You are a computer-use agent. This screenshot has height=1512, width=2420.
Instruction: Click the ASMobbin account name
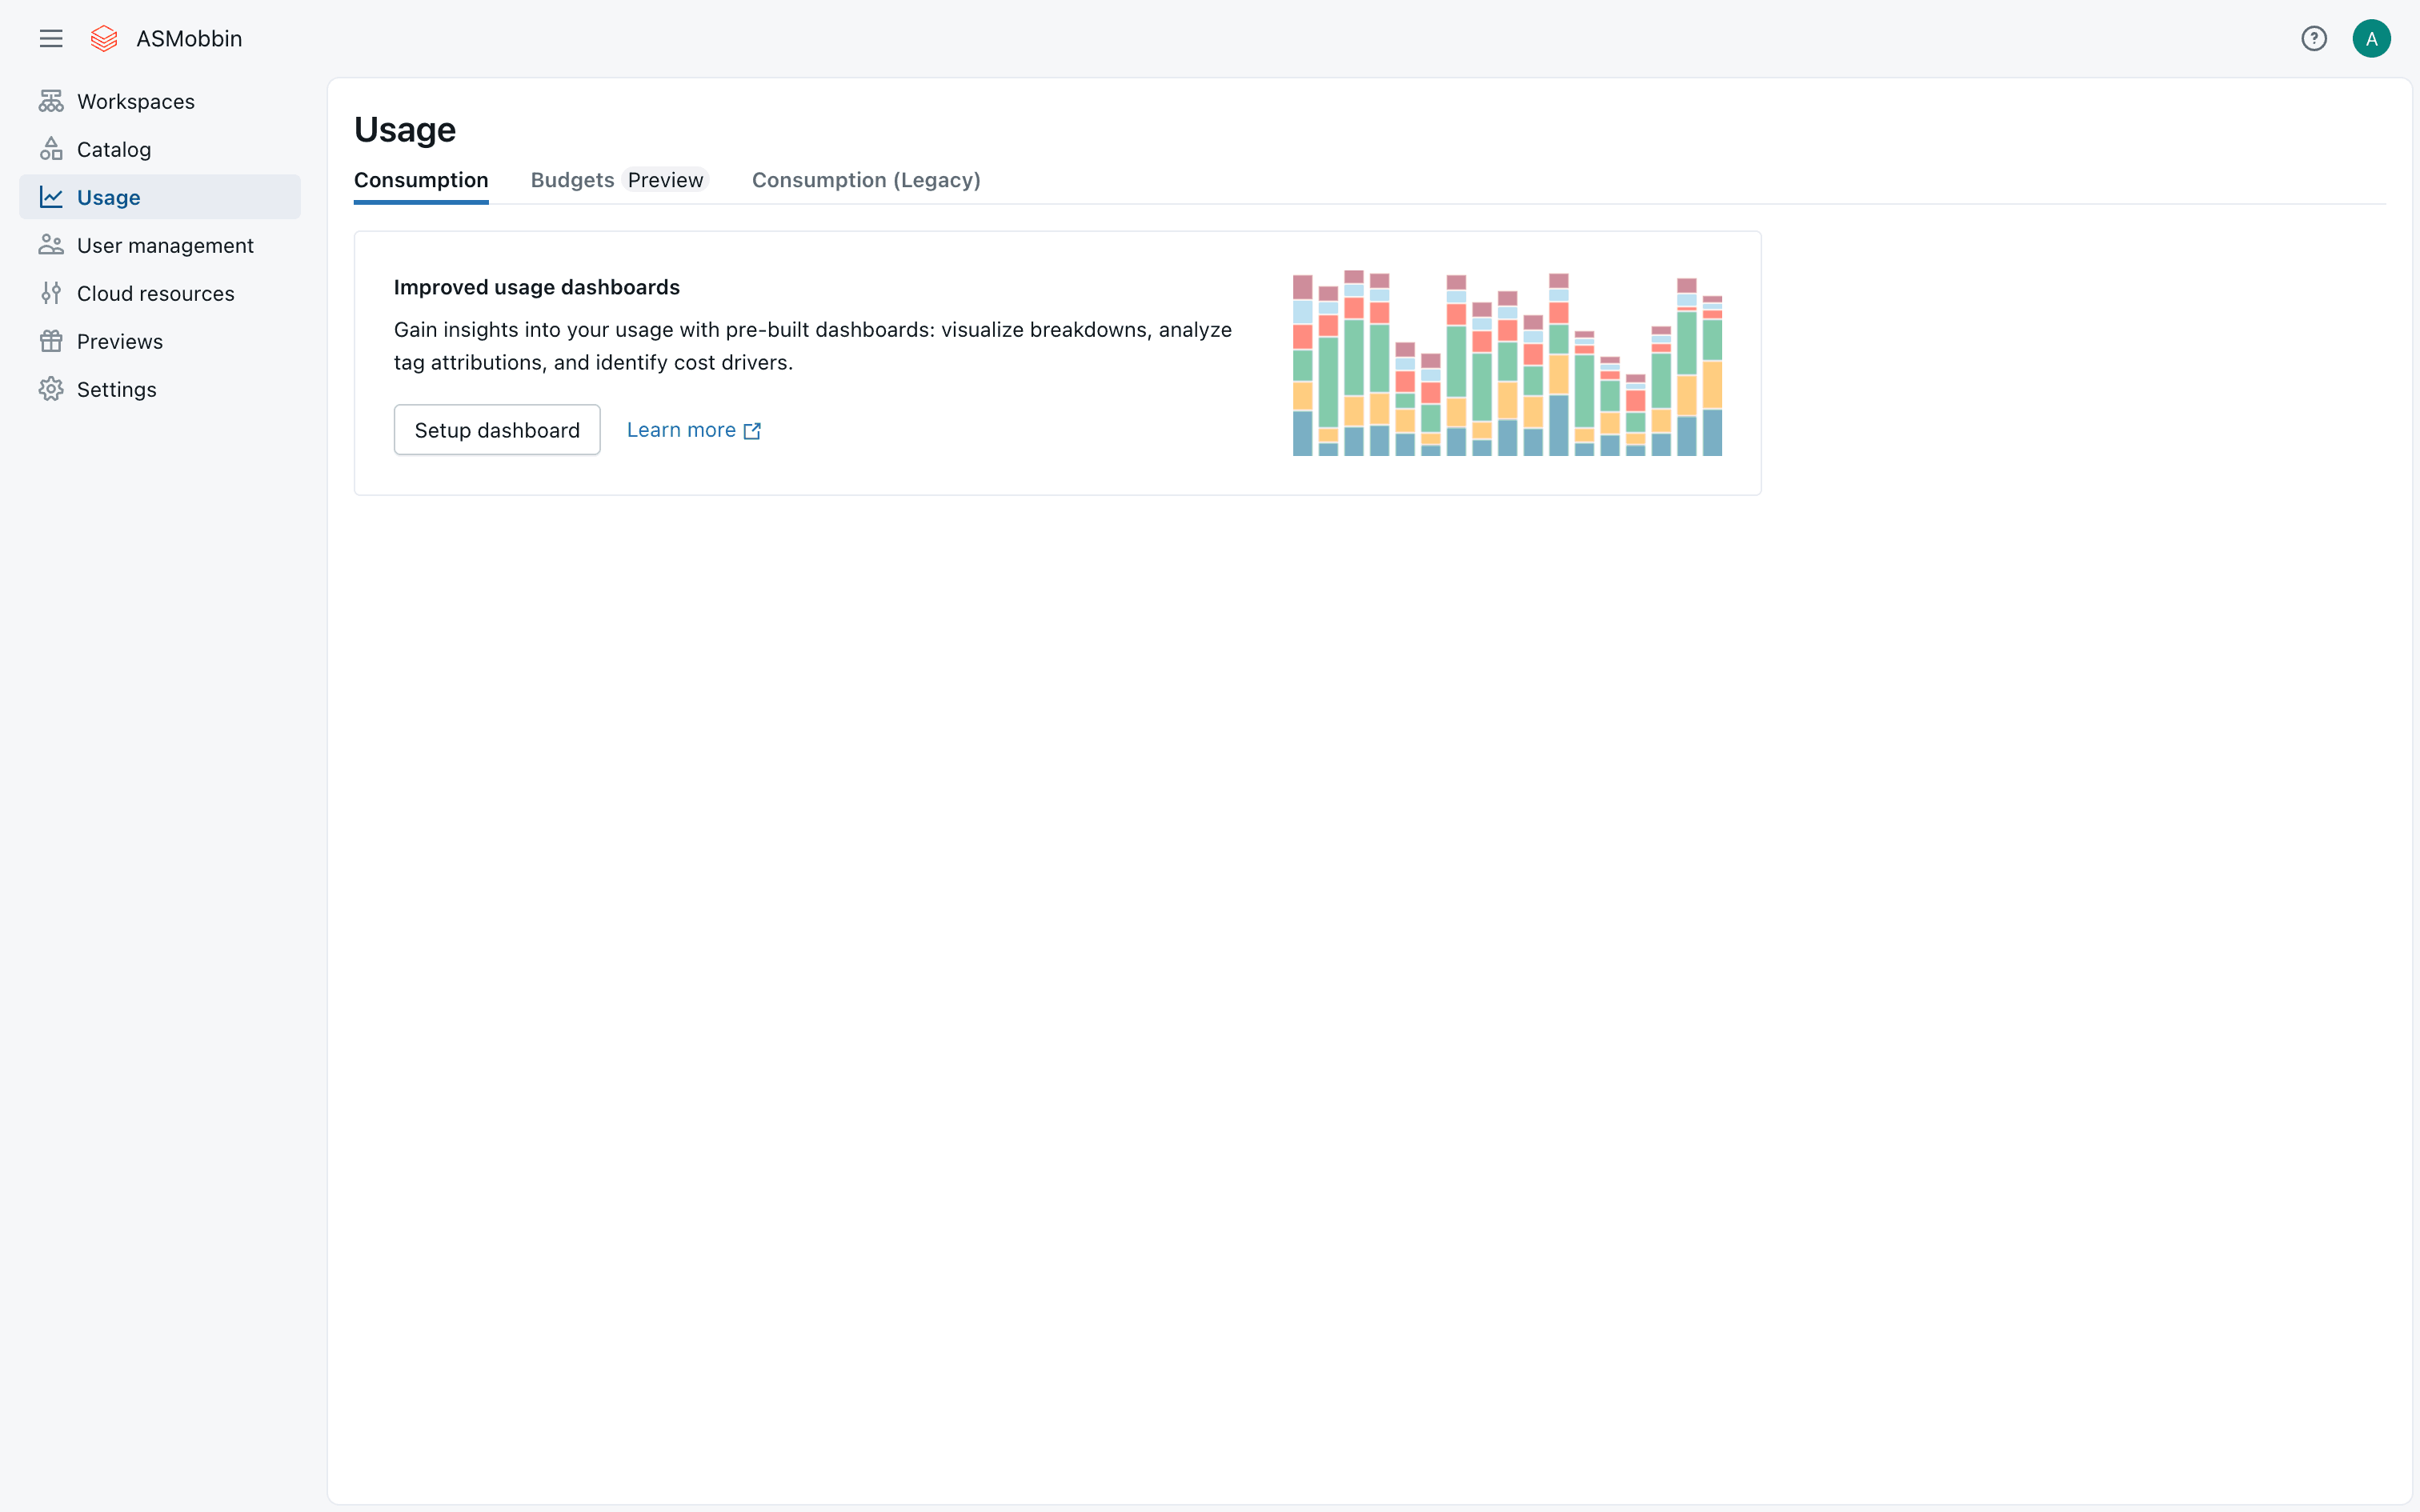pyautogui.click(x=189, y=38)
